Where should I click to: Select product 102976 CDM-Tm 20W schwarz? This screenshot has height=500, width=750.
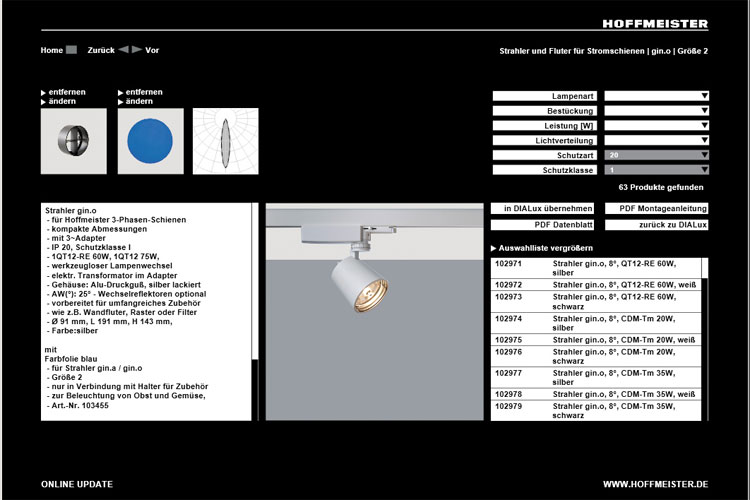coord(596,356)
